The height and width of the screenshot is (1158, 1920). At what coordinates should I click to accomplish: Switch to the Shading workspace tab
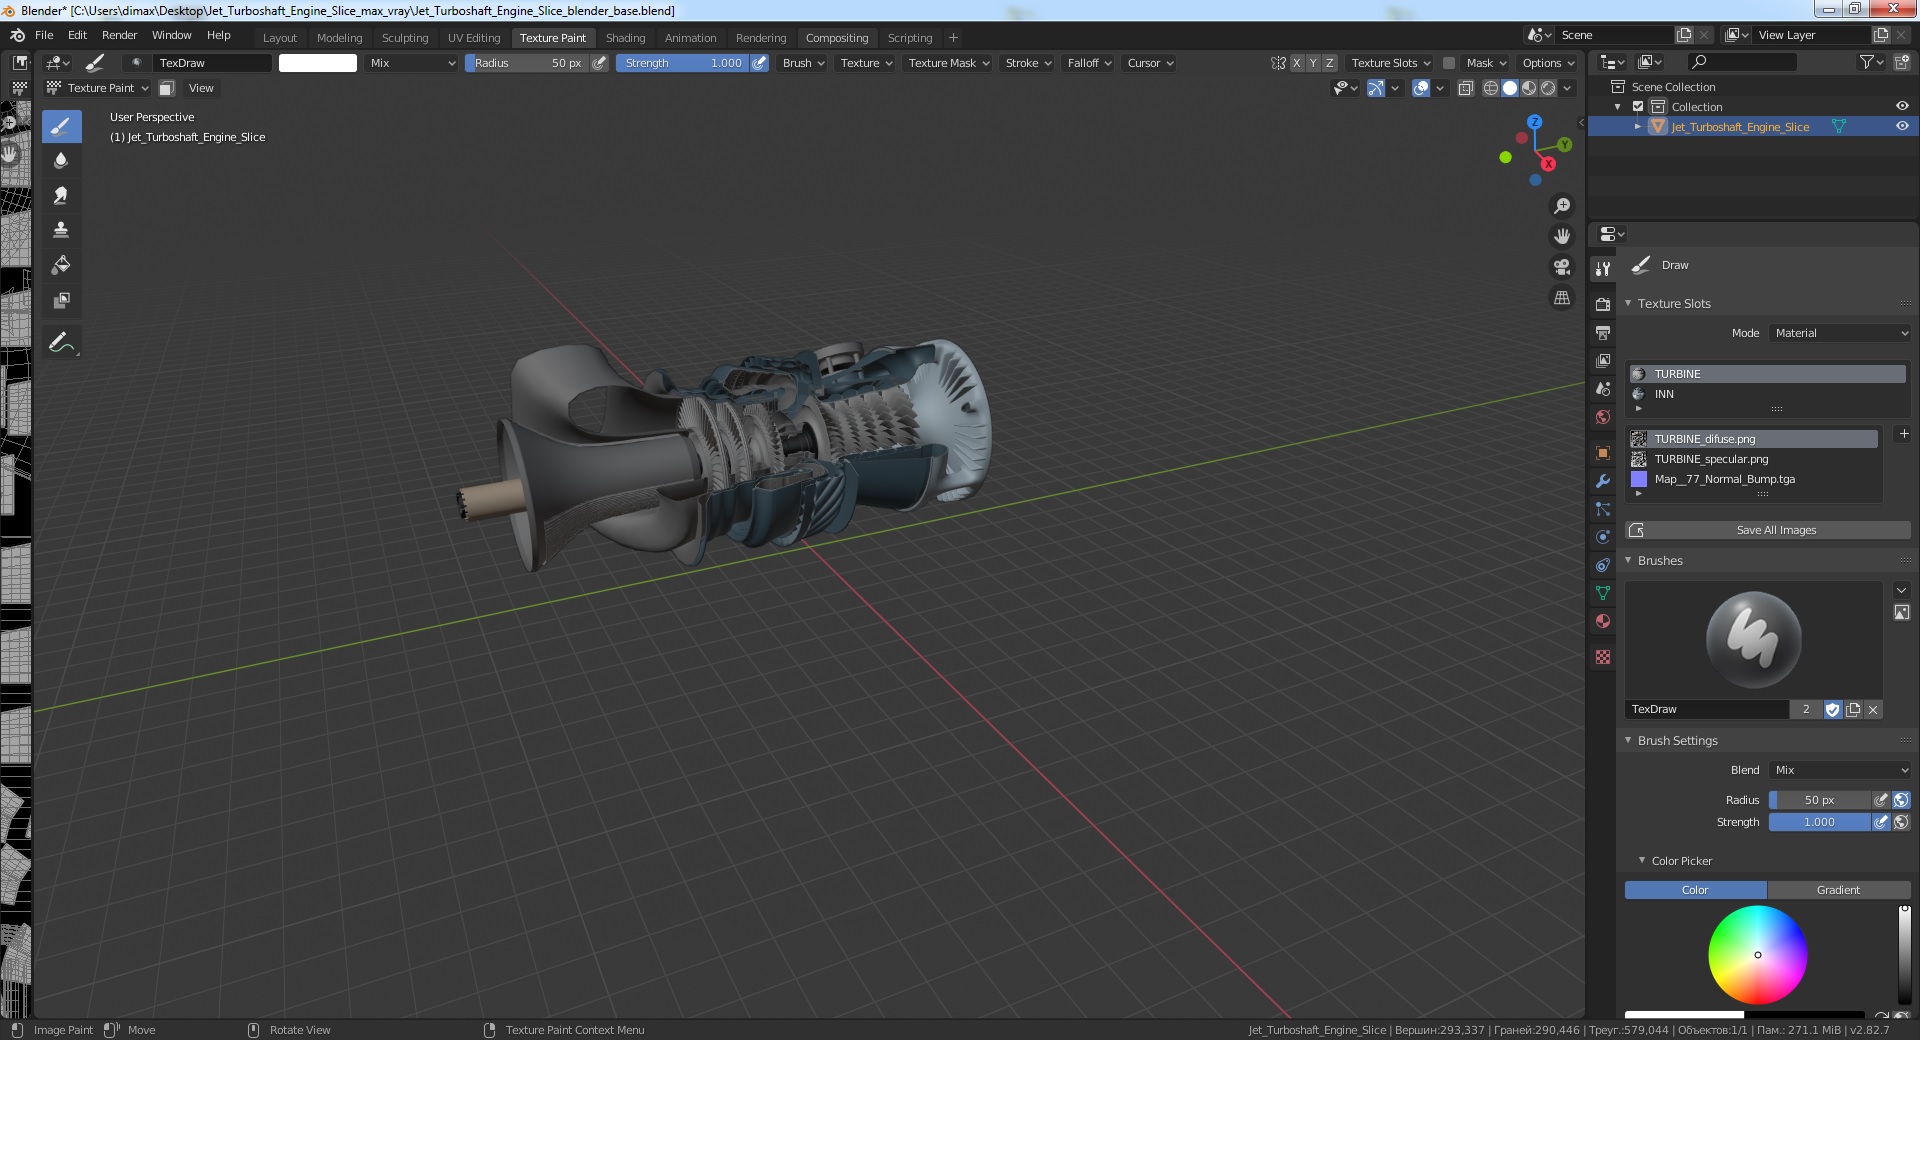[625, 38]
